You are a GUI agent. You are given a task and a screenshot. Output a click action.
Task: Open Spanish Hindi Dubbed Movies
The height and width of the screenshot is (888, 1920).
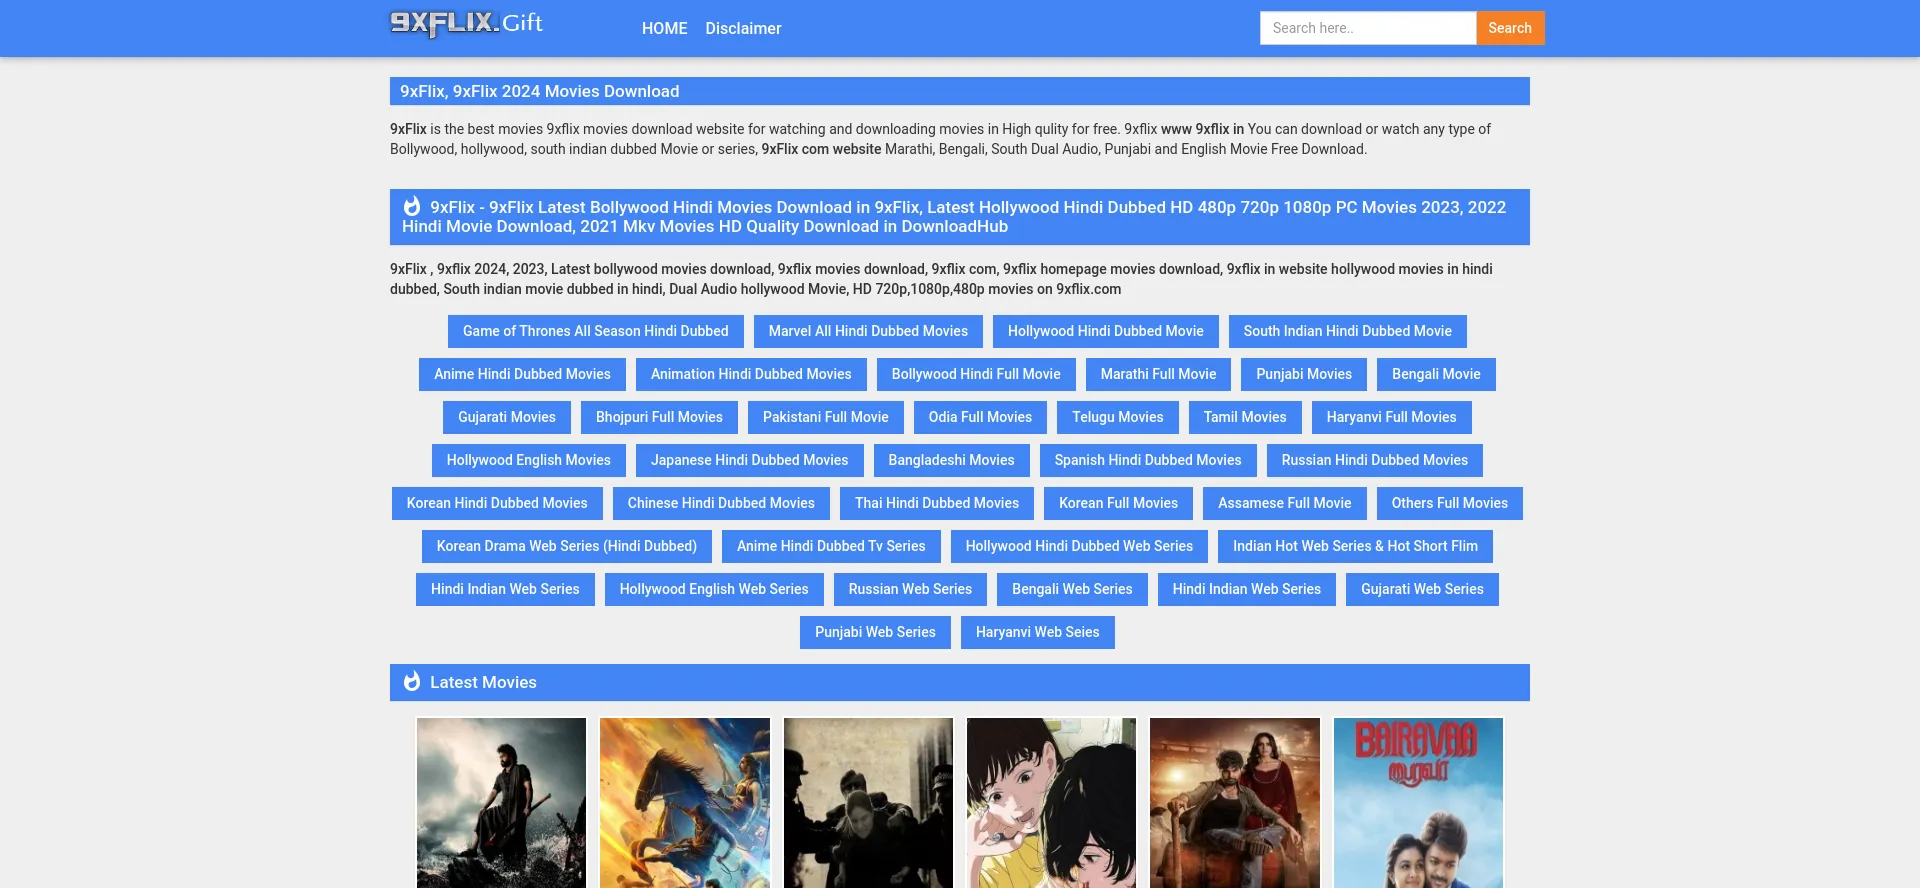point(1148,460)
